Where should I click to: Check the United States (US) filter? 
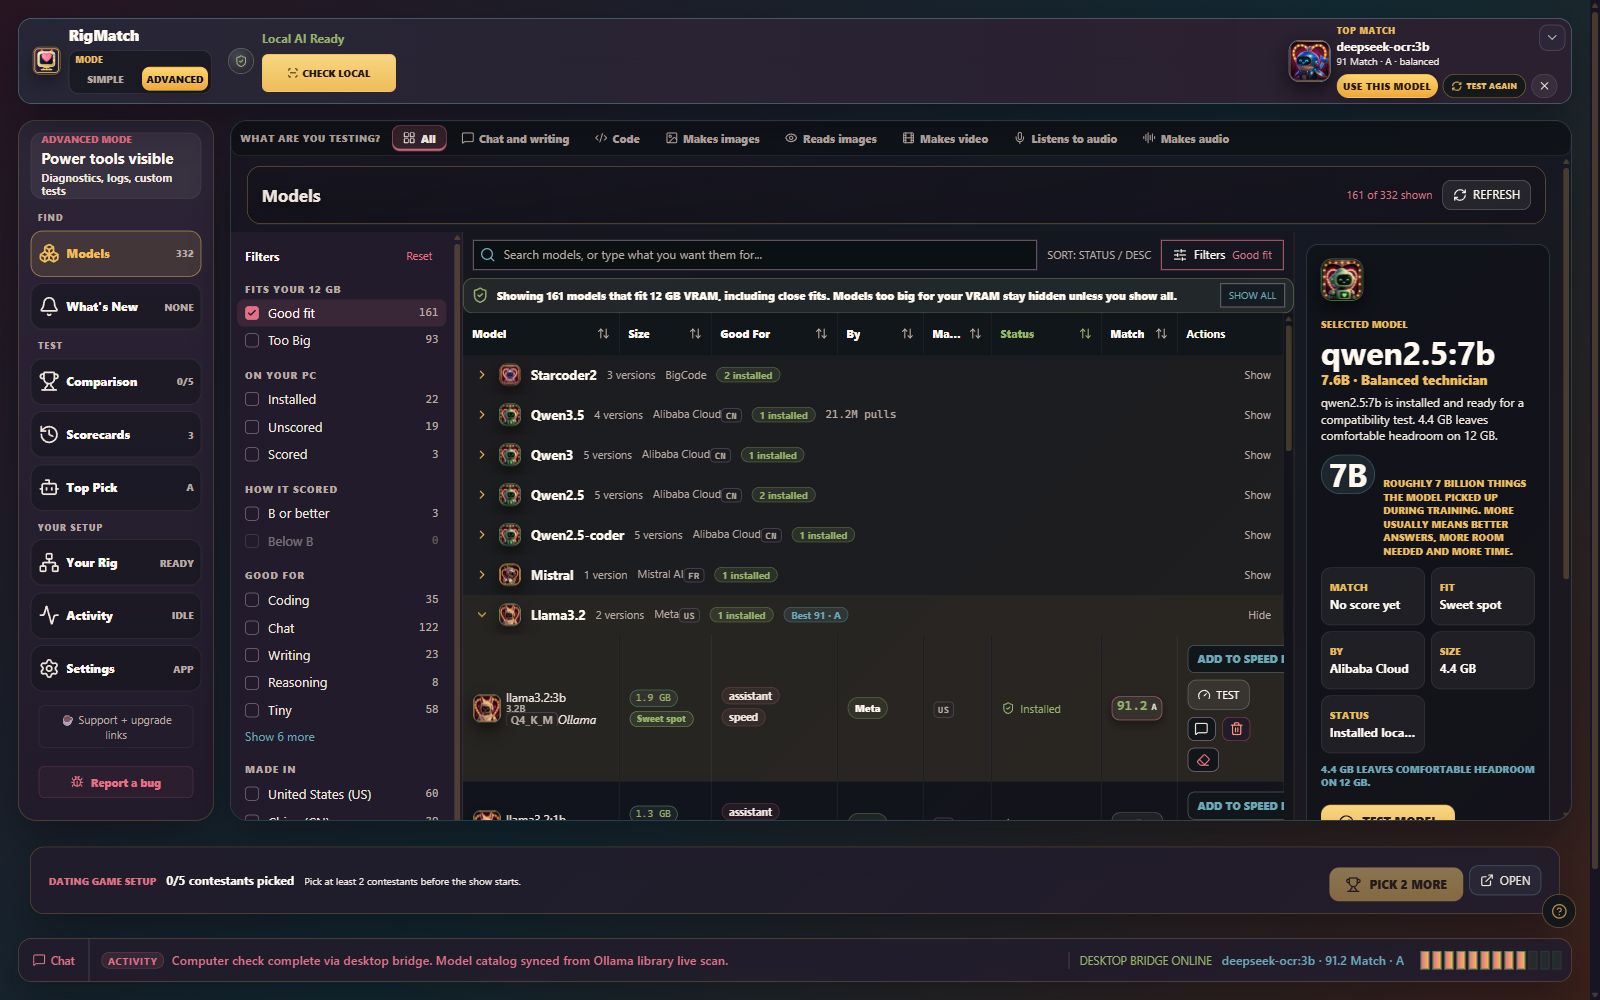click(252, 794)
